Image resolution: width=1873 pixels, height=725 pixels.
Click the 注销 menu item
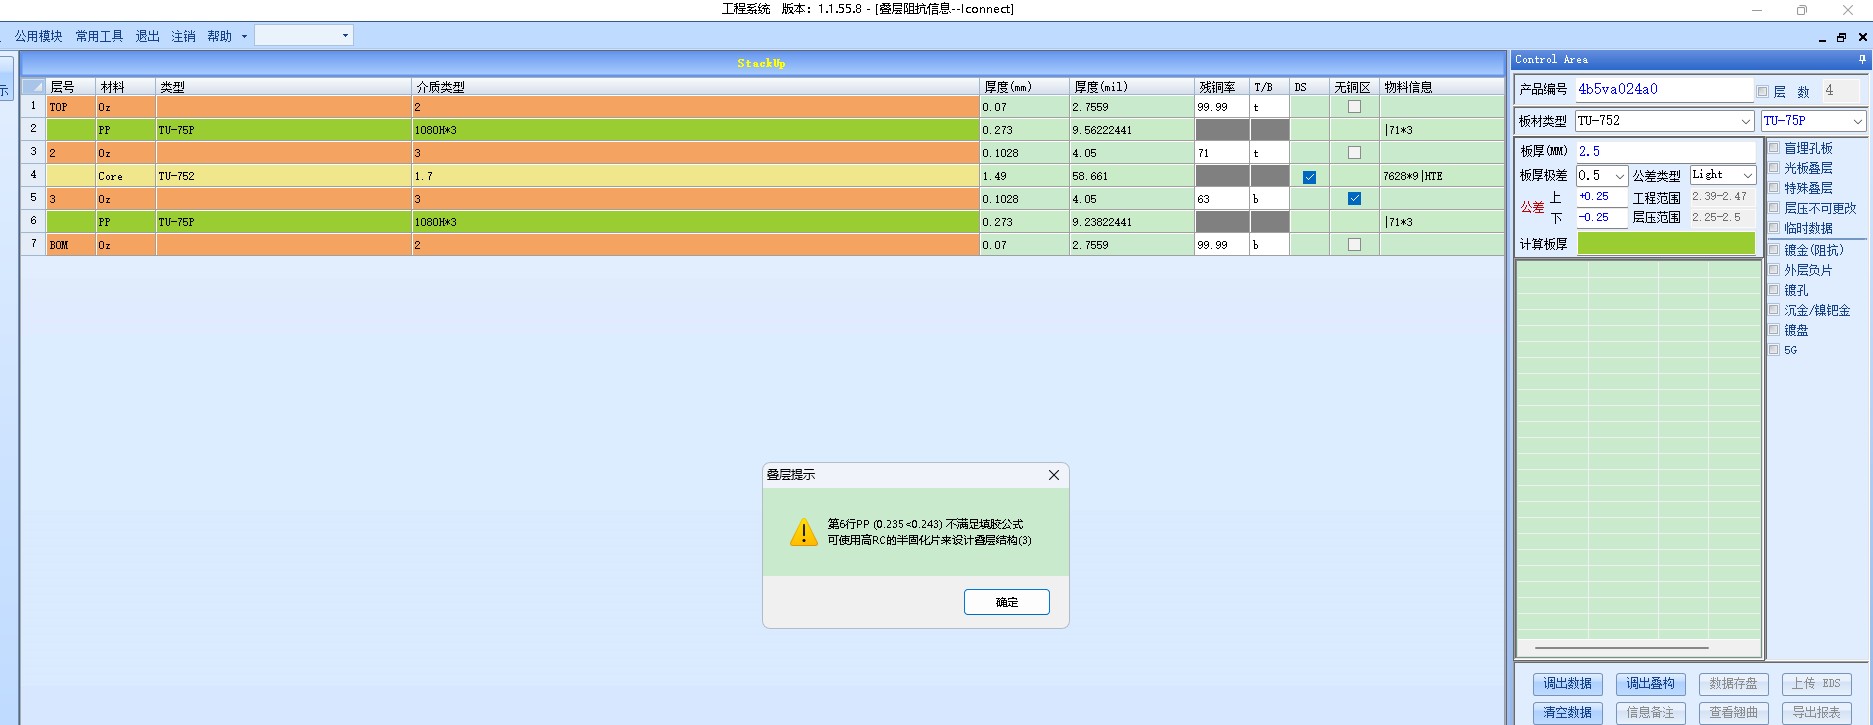point(183,36)
